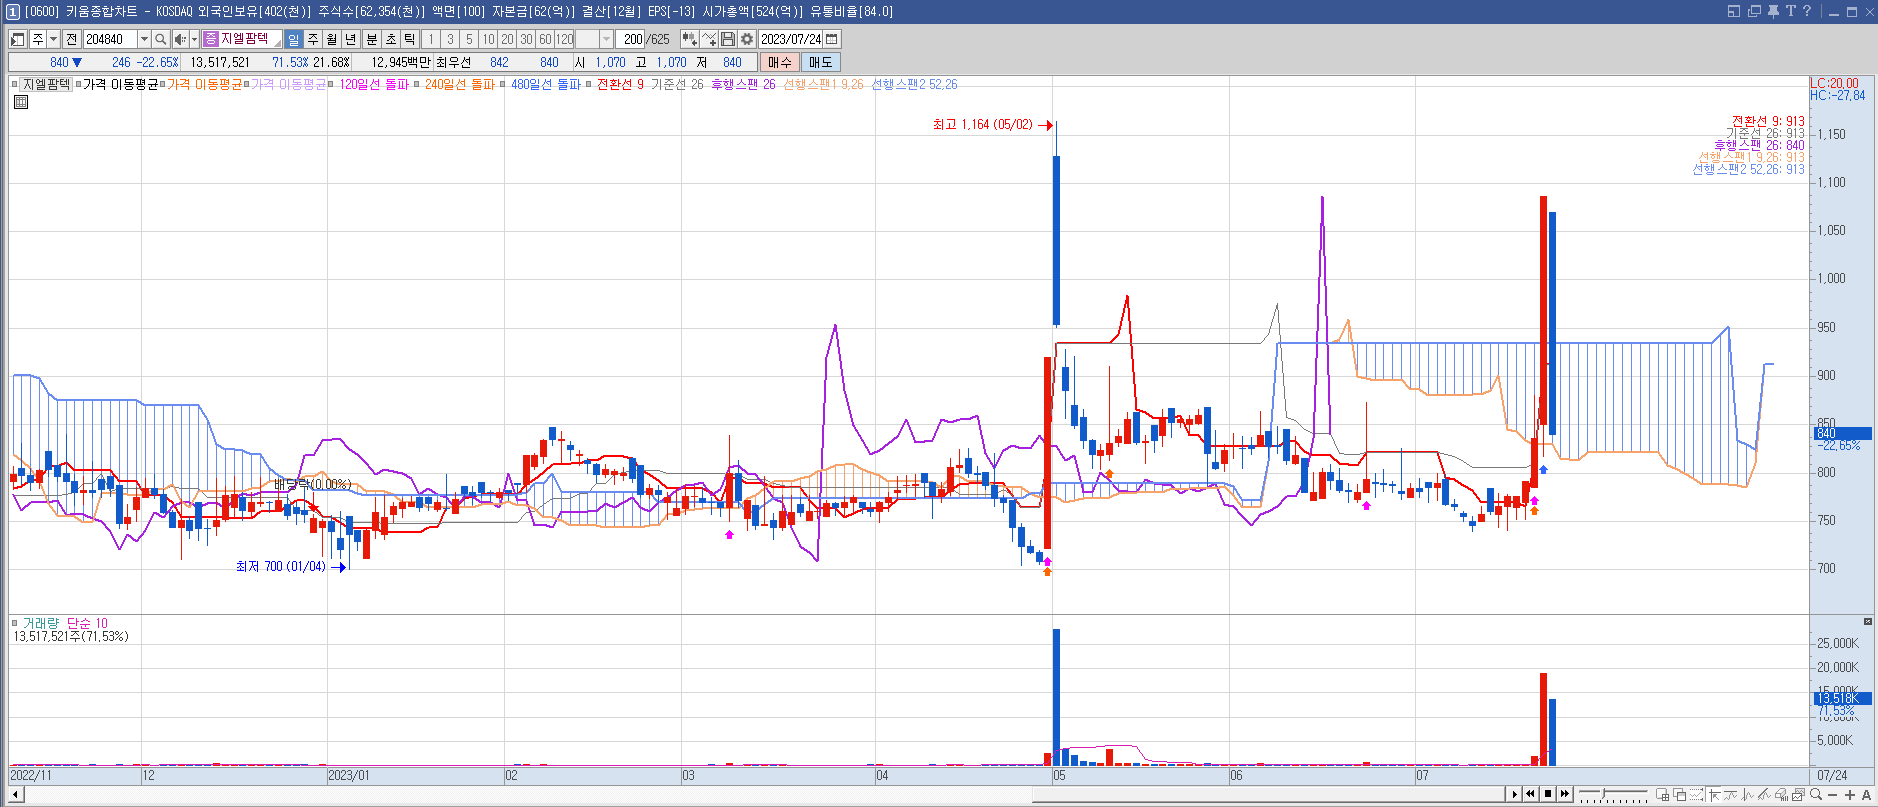This screenshot has width=1878, height=807.
Task: Click the play button in bottom toolbar
Action: coord(1514,794)
